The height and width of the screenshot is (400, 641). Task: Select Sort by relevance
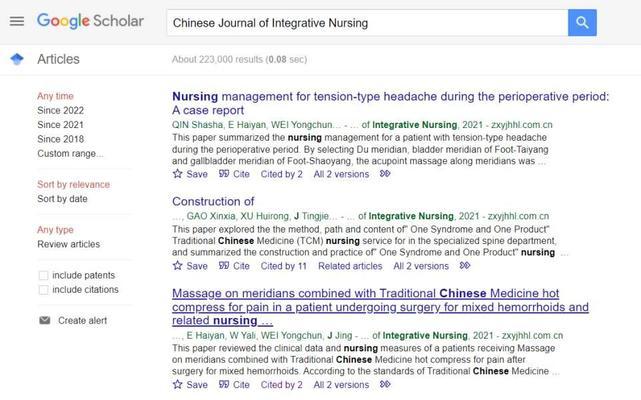coord(74,184)
